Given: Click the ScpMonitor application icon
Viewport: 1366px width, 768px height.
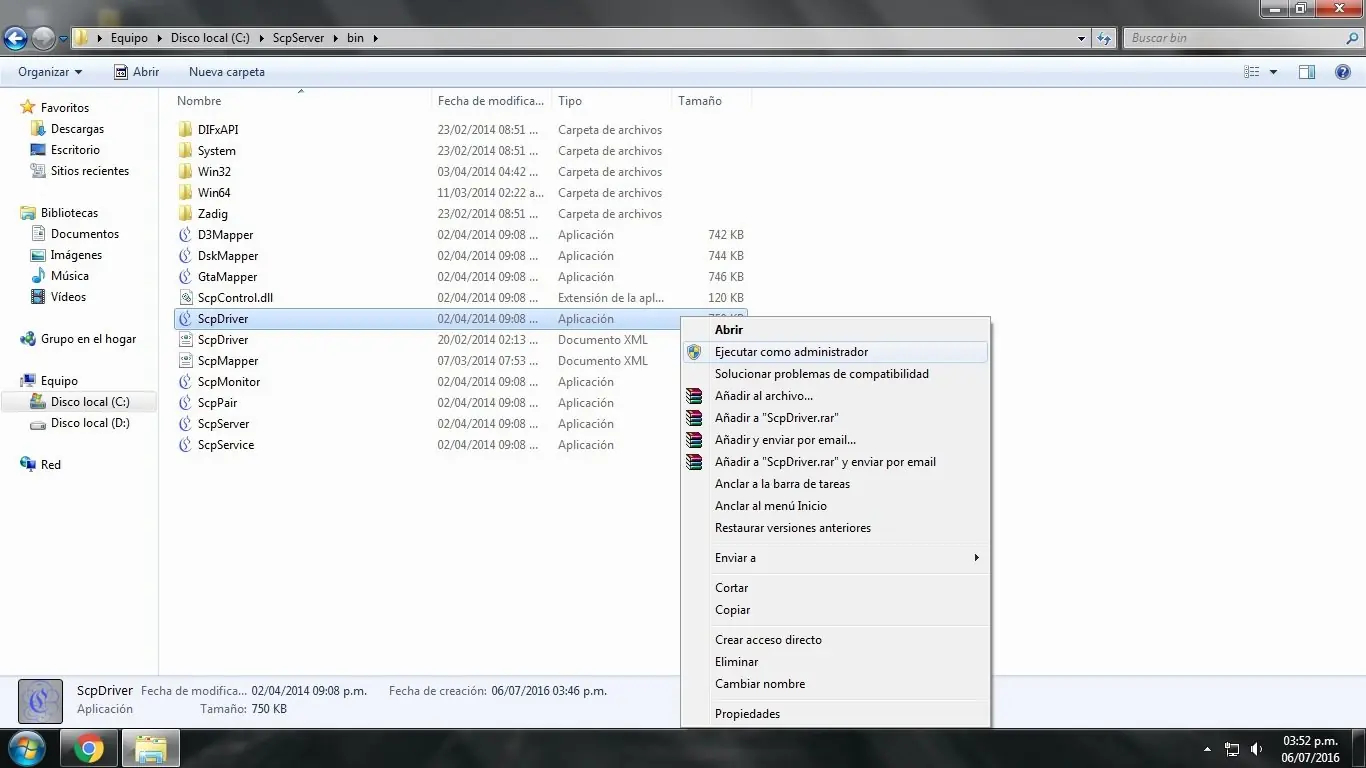Looking at the screenshot, I should tap(185, 382).
